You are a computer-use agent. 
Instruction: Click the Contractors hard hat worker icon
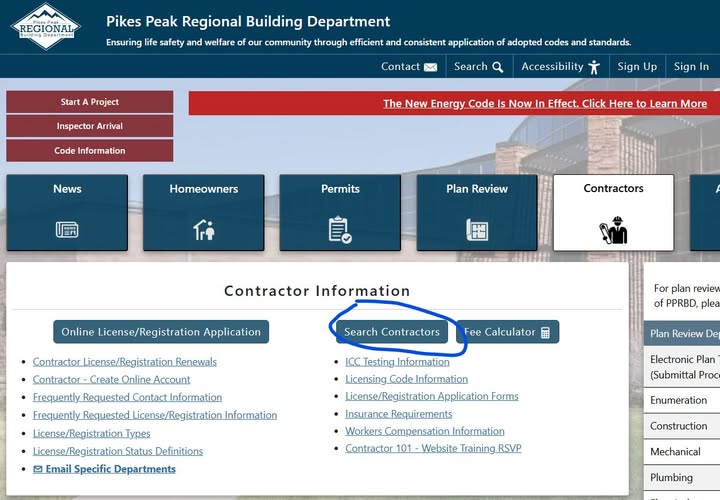pos(613,230)
